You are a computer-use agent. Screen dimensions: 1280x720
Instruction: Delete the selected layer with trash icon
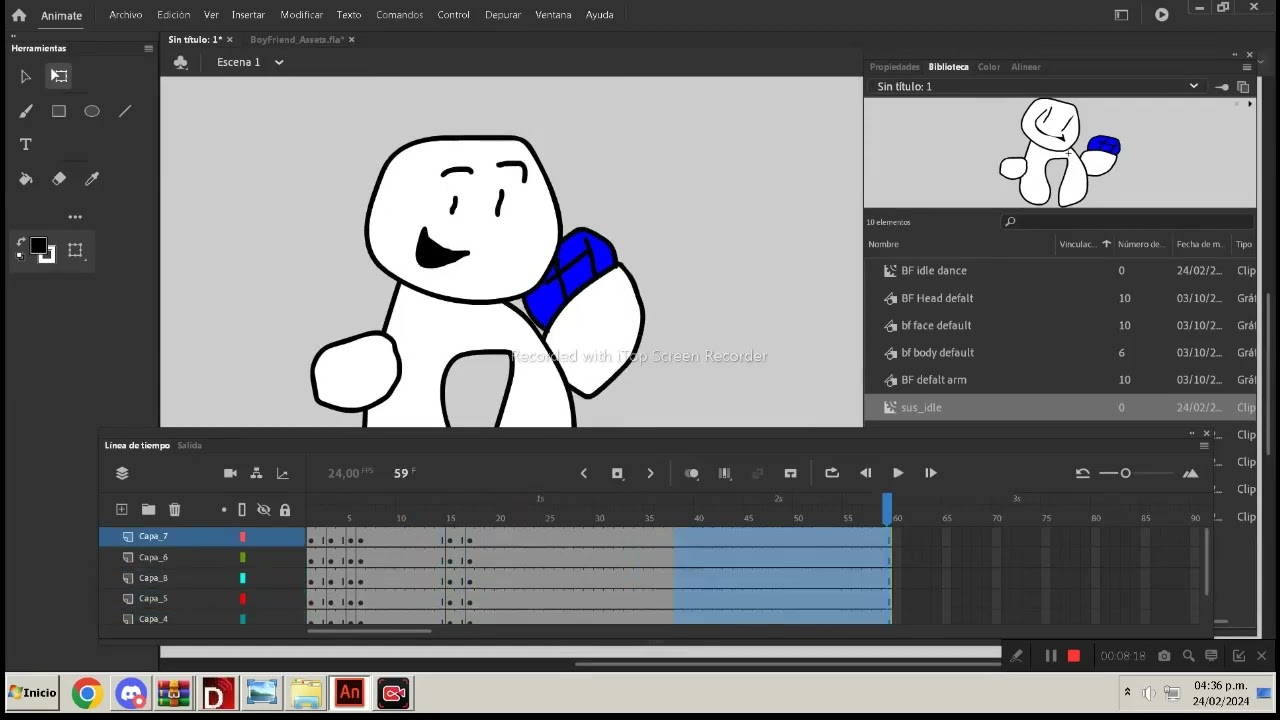click(x=174, y=510)
